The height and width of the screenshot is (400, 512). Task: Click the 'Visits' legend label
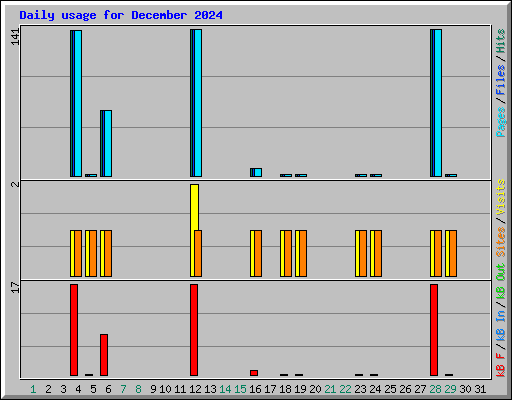pyautogui.click(x=501, y=198)
